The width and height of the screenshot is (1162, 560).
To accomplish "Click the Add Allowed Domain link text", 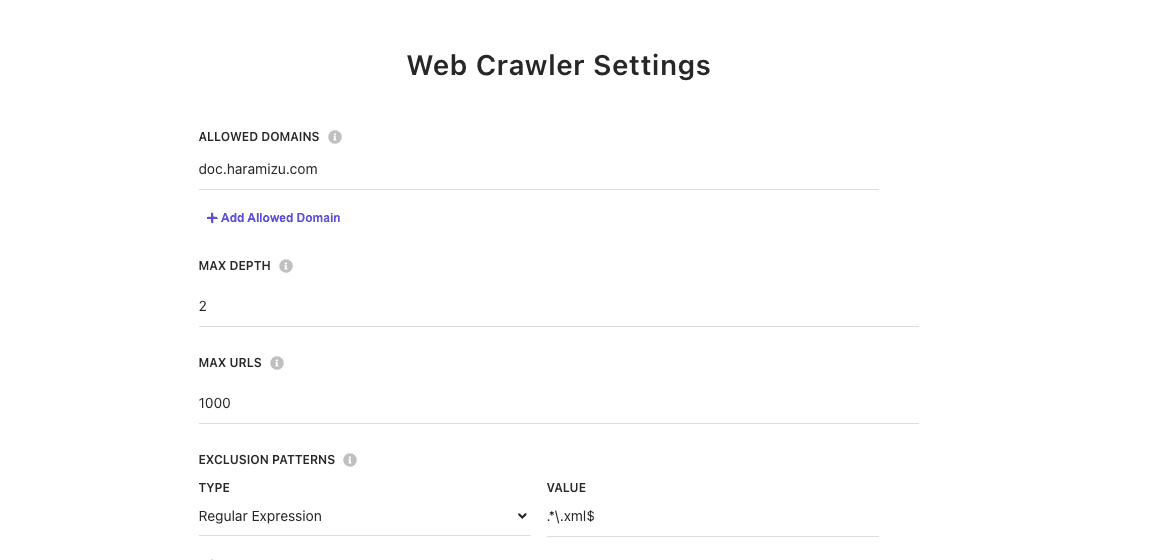I will (280, 218).
